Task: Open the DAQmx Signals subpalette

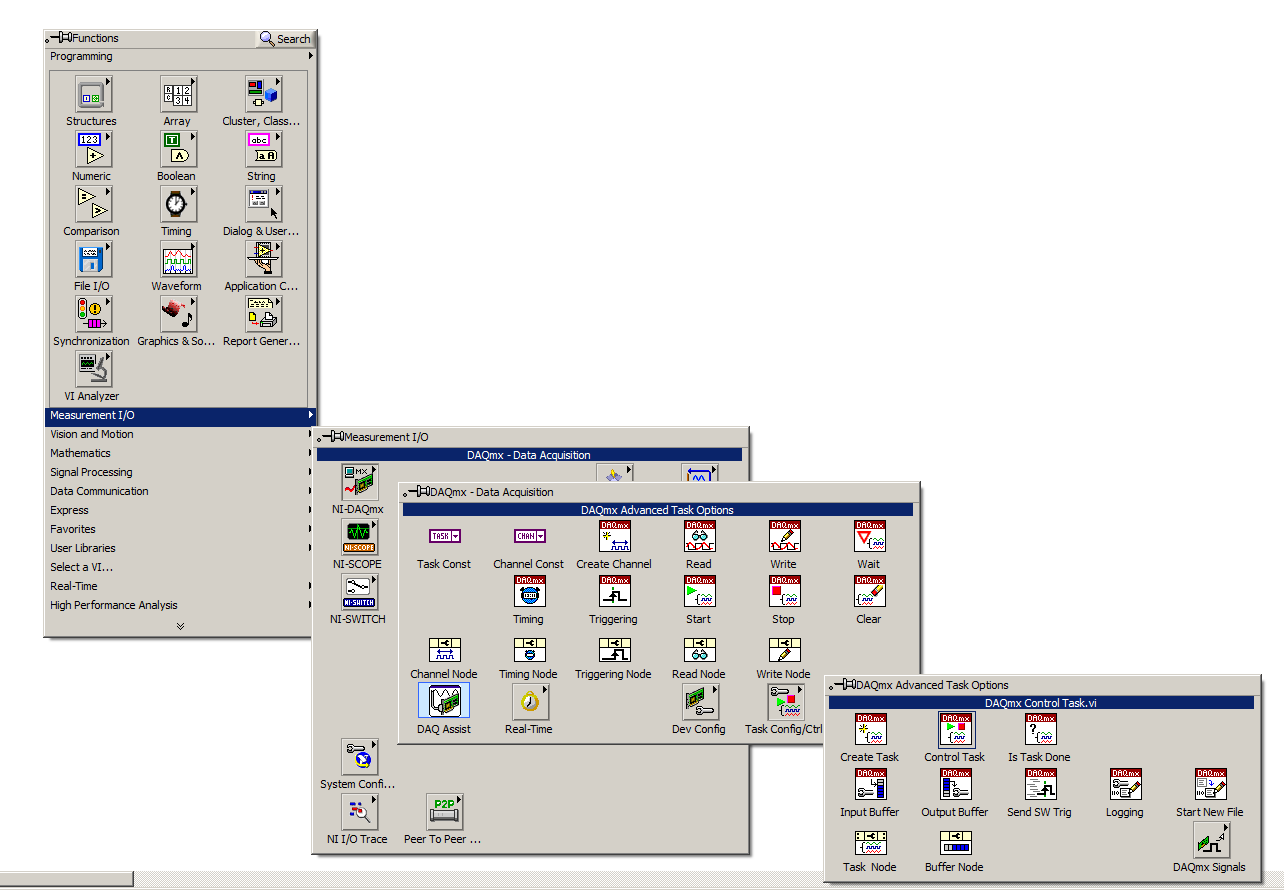Action: [x=1210, y=840]
